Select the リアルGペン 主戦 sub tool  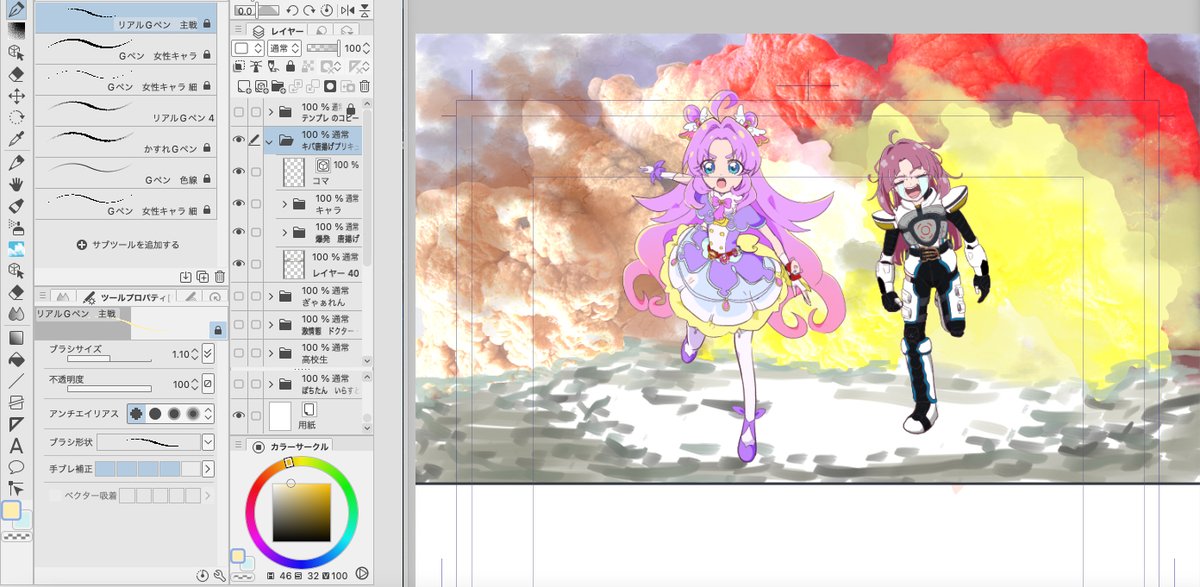[126, 16]
